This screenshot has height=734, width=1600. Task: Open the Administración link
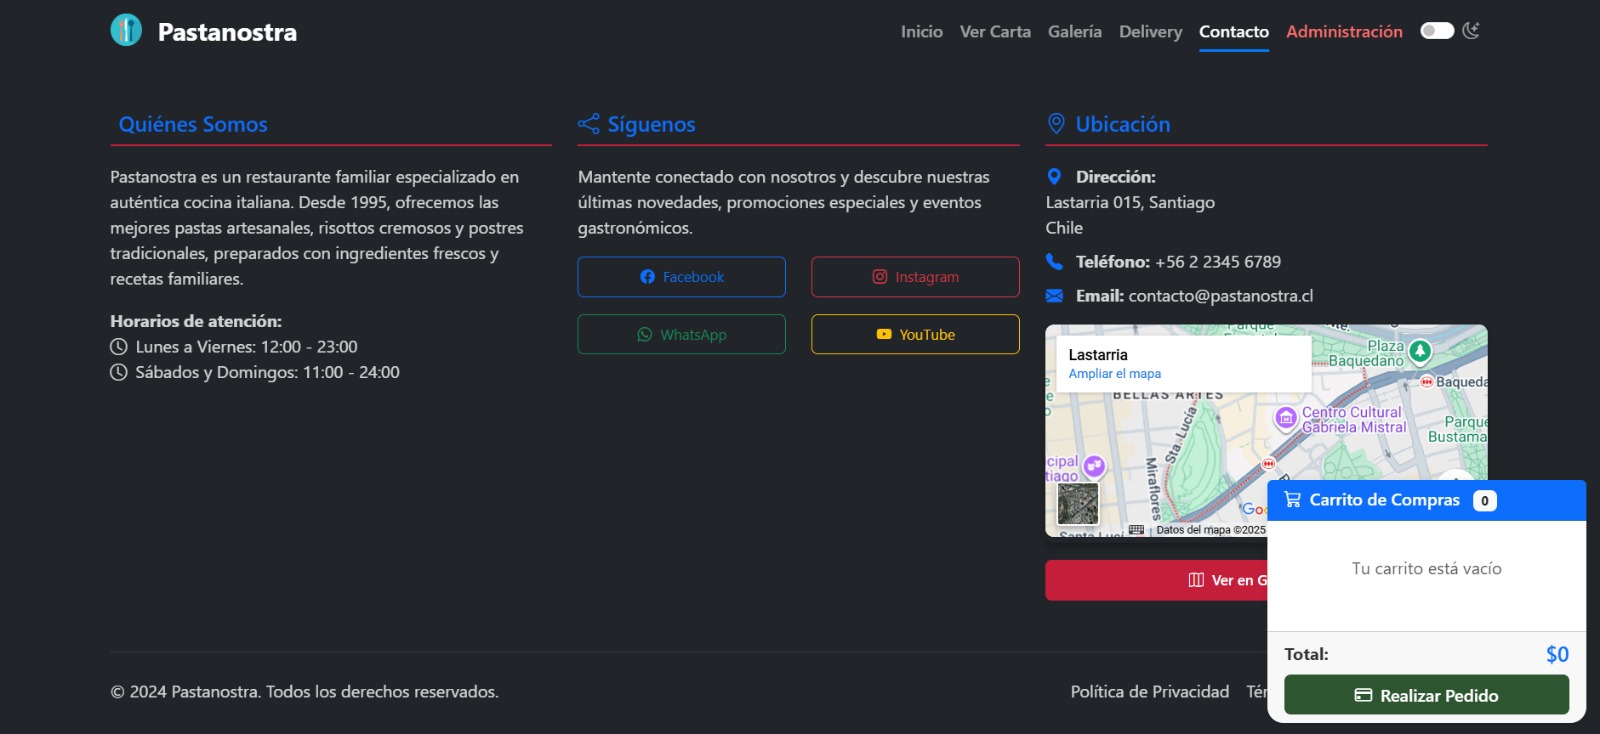pyautogui.click(x=1344, y=32)
